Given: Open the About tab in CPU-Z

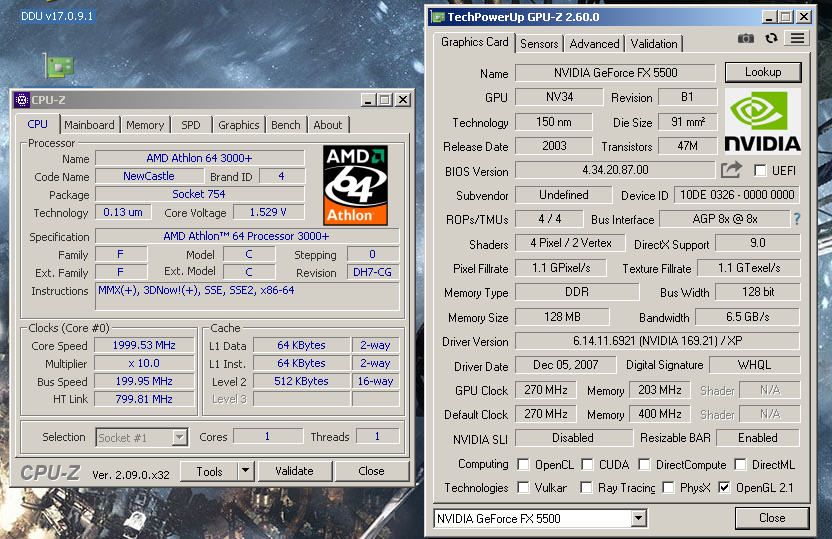Looking at the screenshot, I should tap(327, 125).
